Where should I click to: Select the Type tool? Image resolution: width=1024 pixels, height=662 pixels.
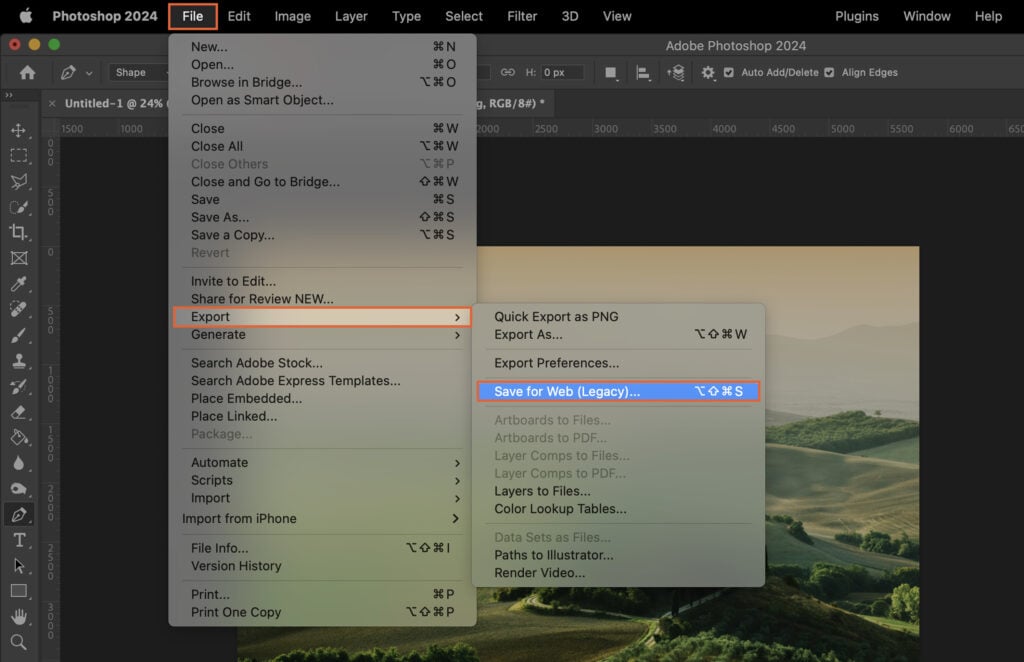[x=20, y=540]
